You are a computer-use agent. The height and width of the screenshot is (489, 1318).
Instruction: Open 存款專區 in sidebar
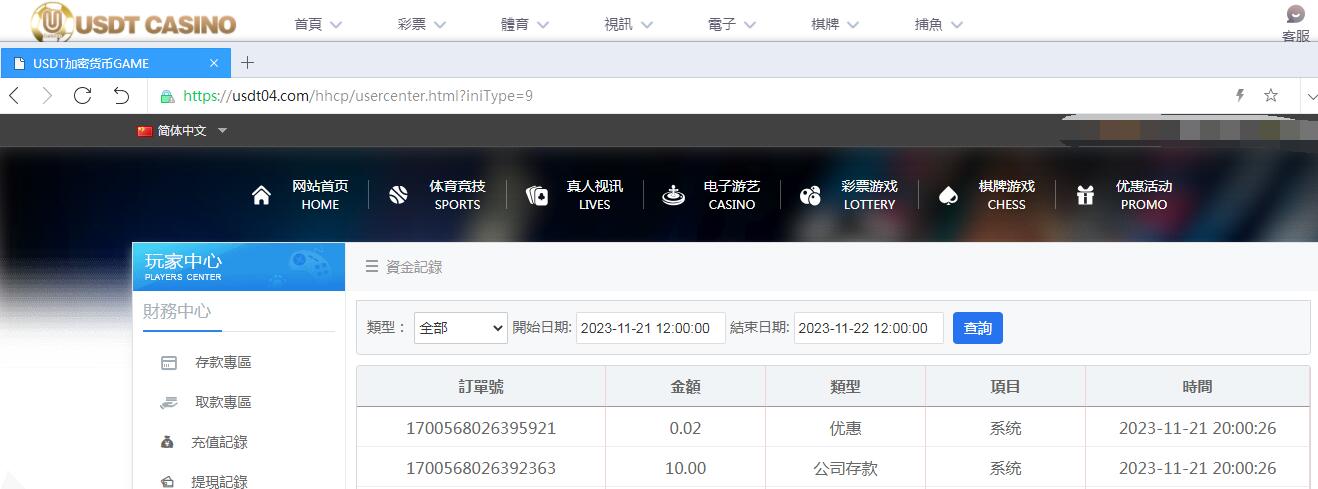223,363
